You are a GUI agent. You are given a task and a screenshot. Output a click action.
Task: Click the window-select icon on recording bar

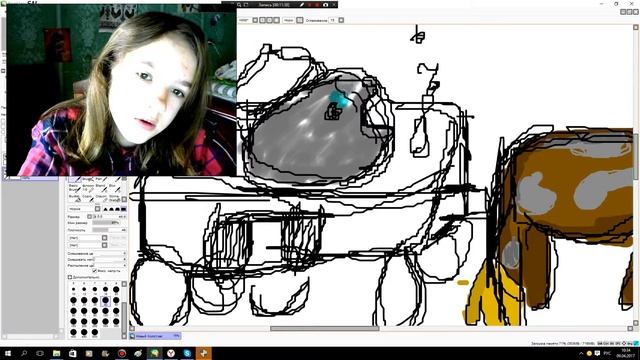point(246,4)
